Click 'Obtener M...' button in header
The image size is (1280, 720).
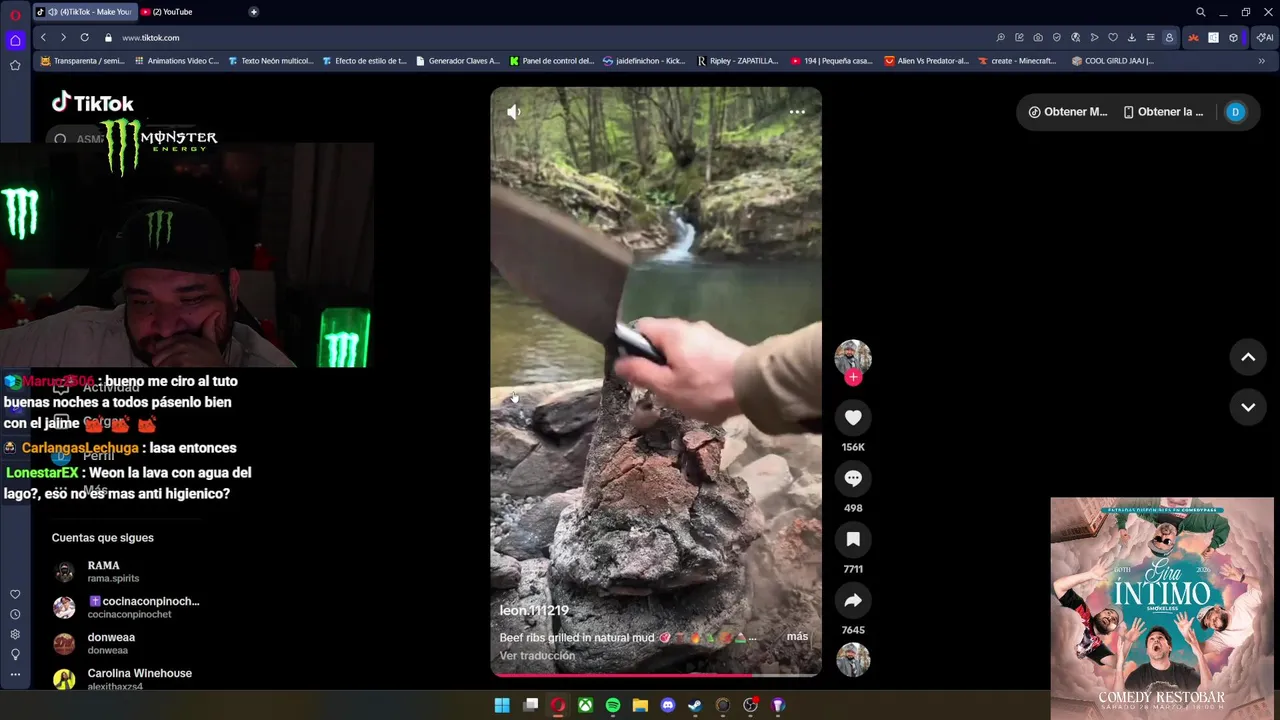(x=1068, y=112)
